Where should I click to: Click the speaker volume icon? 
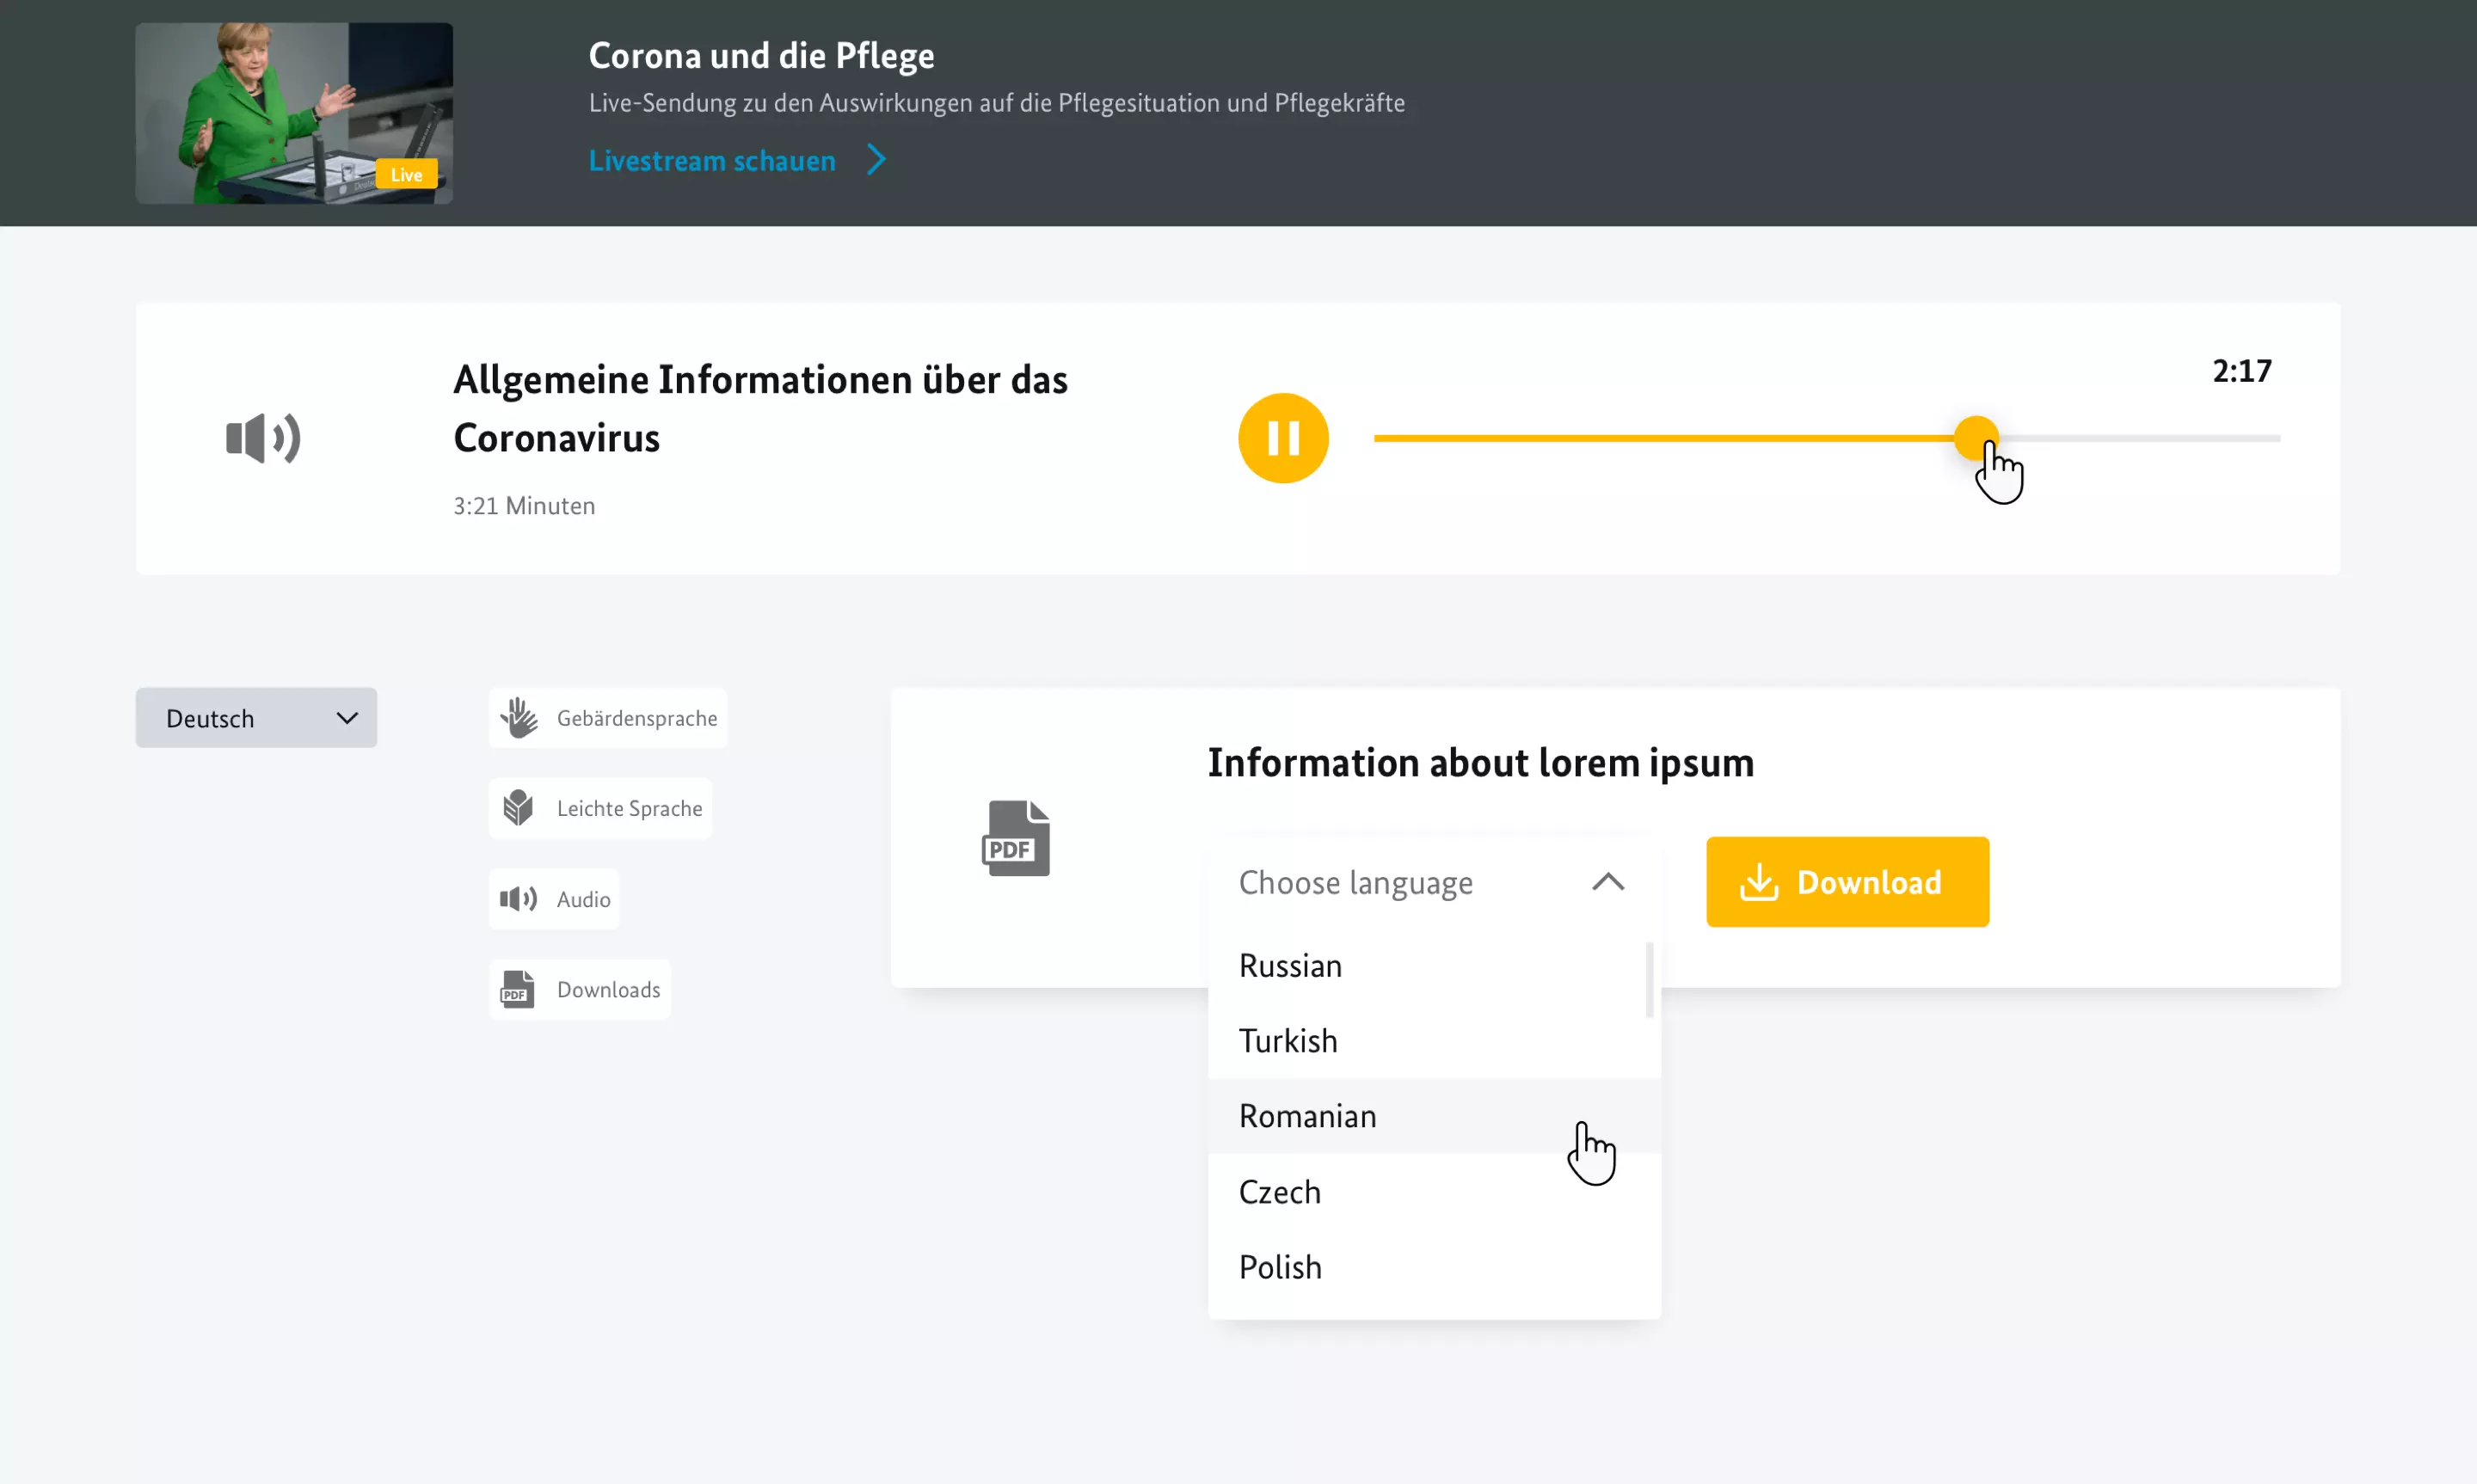(x=261, y=437)
